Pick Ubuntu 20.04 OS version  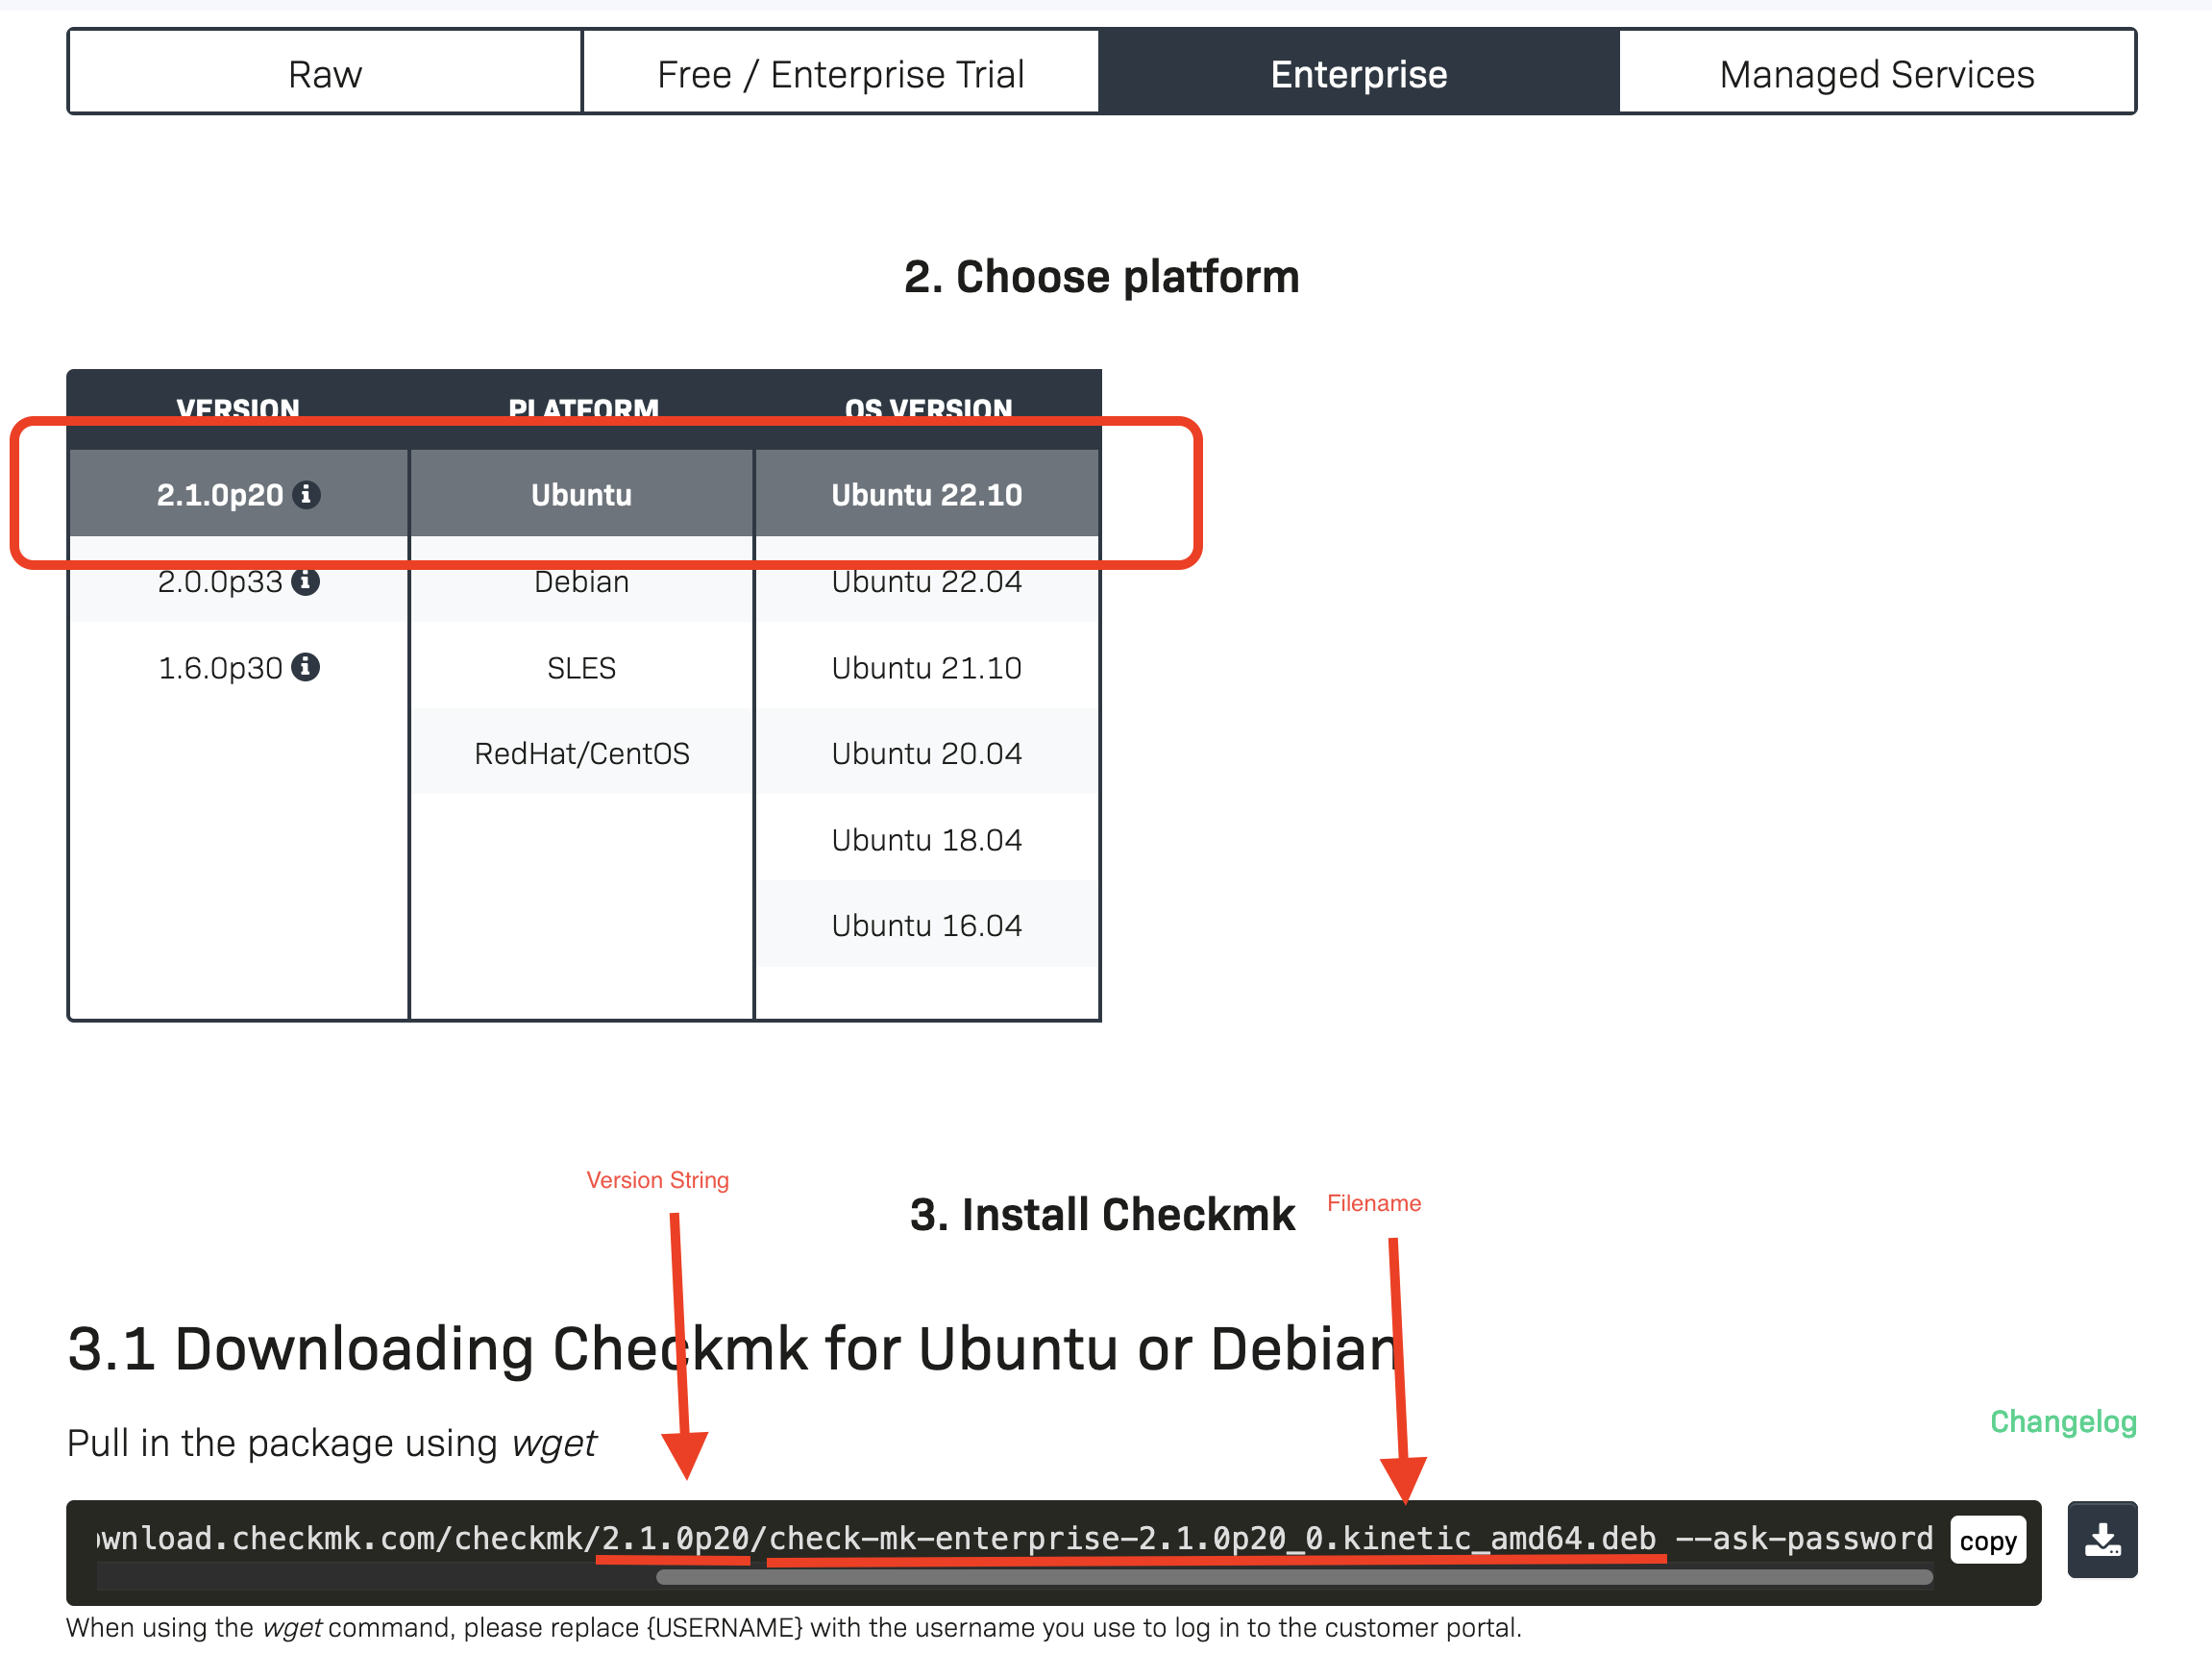coord(926,754)
